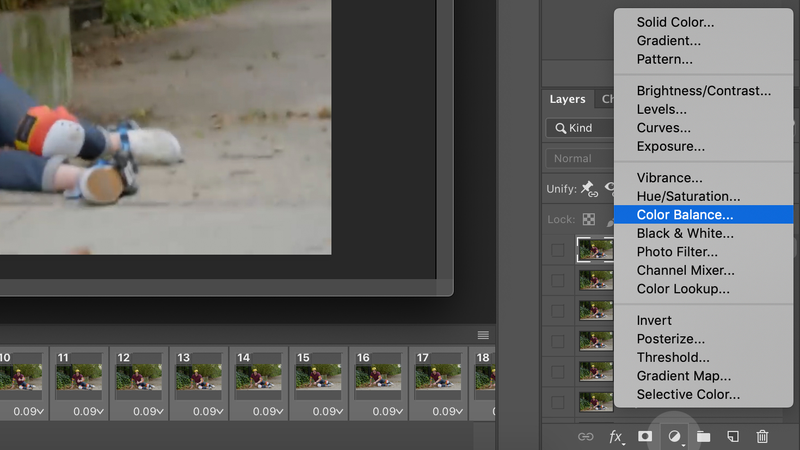The height and width of the screenshot is (450, 800).
Task: Delete layer with trash icon
Action: pos(762,437)
